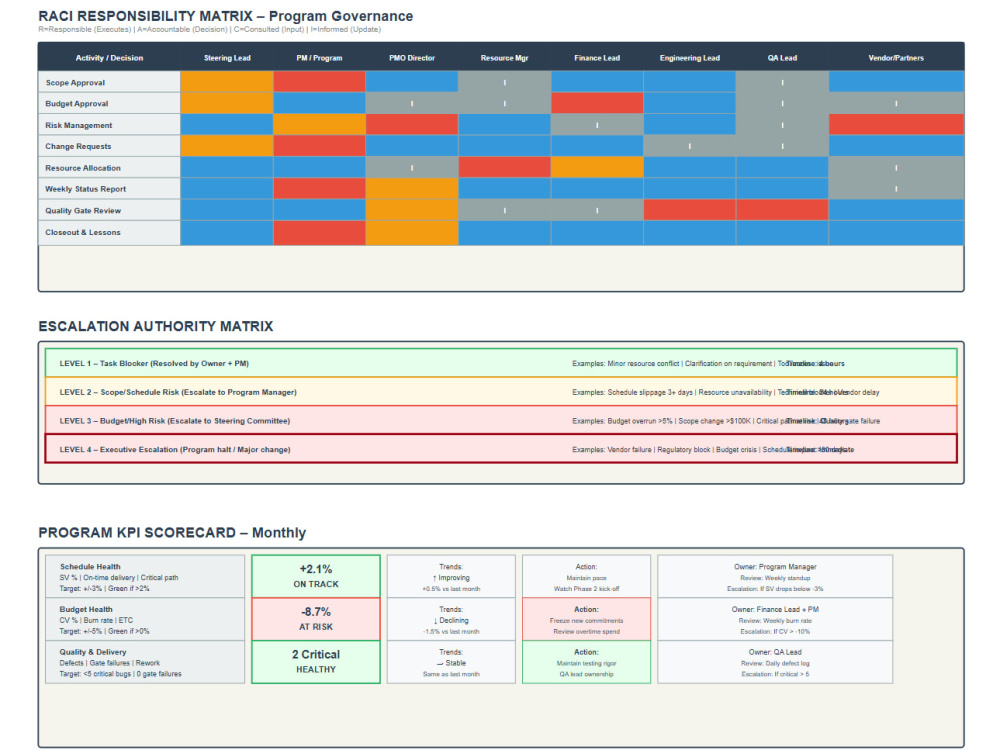
Task: Select the Scope Approval row label
Action: coord(109,82)
